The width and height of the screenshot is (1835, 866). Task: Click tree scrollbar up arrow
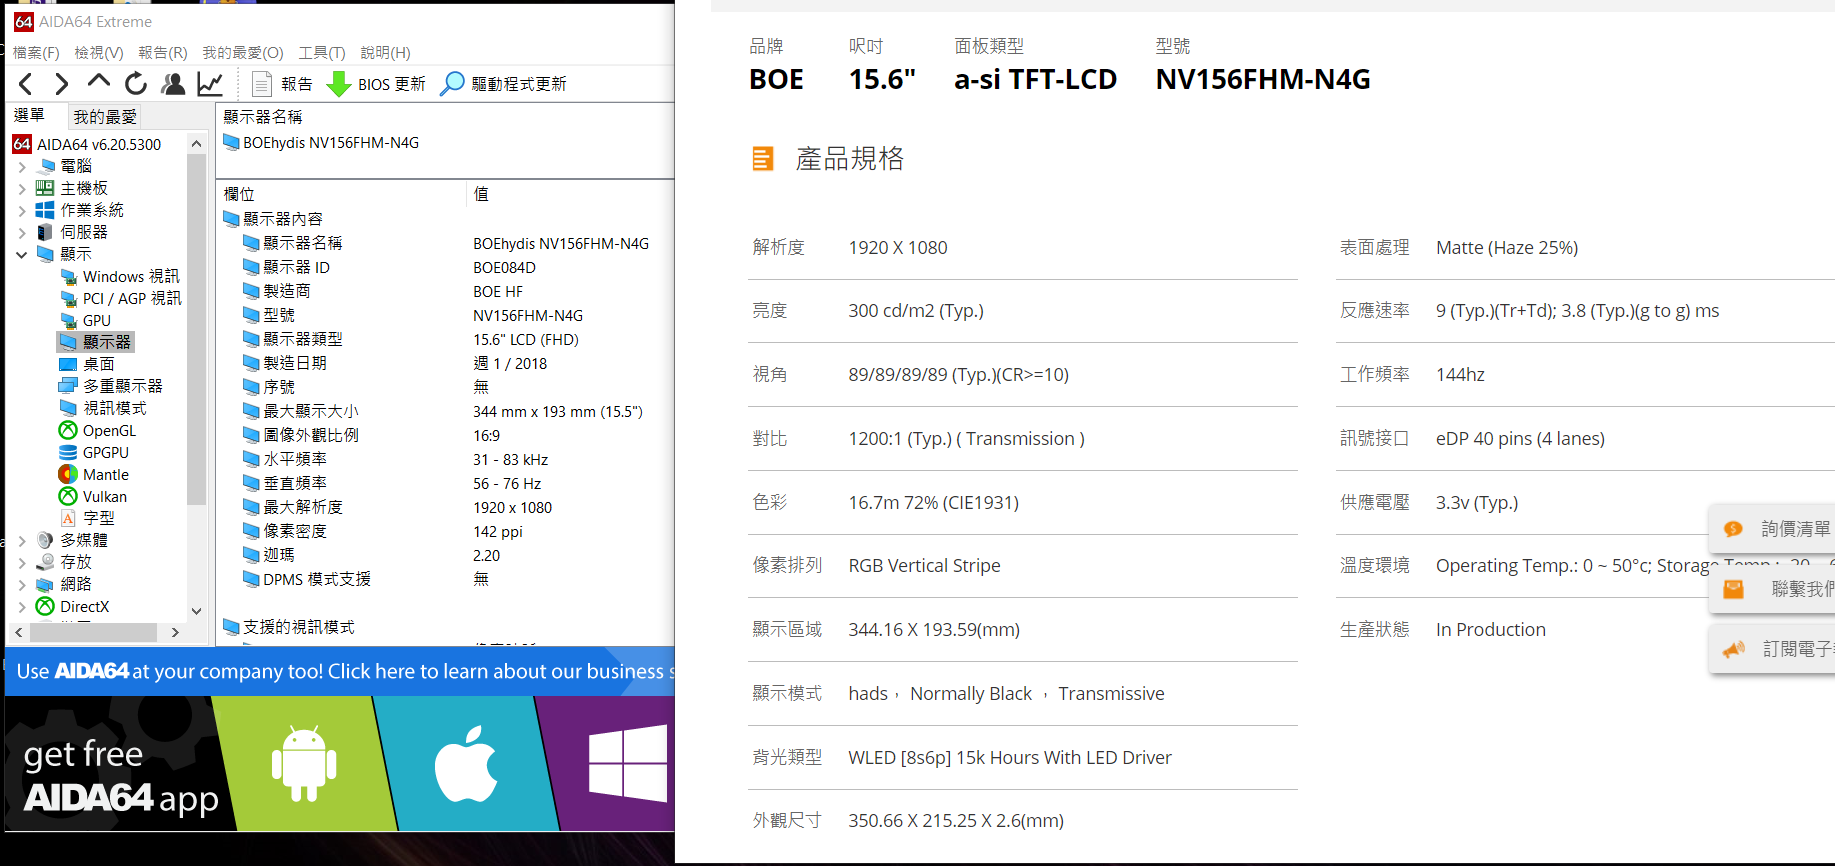coord(196,144)
